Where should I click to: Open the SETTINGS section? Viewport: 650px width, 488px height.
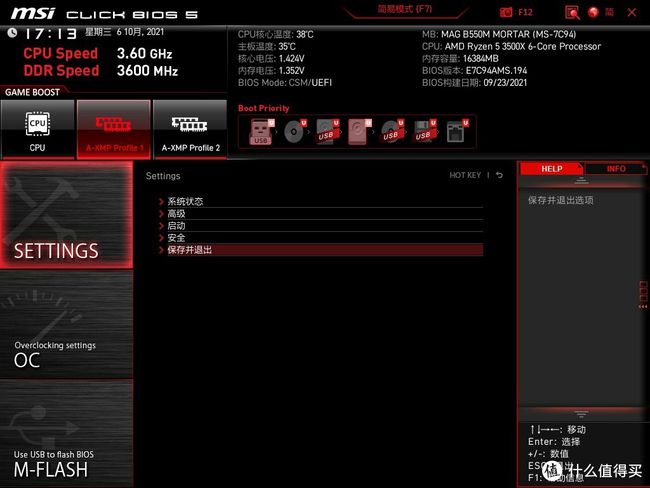pyautogui.click(x=66, y=215)
